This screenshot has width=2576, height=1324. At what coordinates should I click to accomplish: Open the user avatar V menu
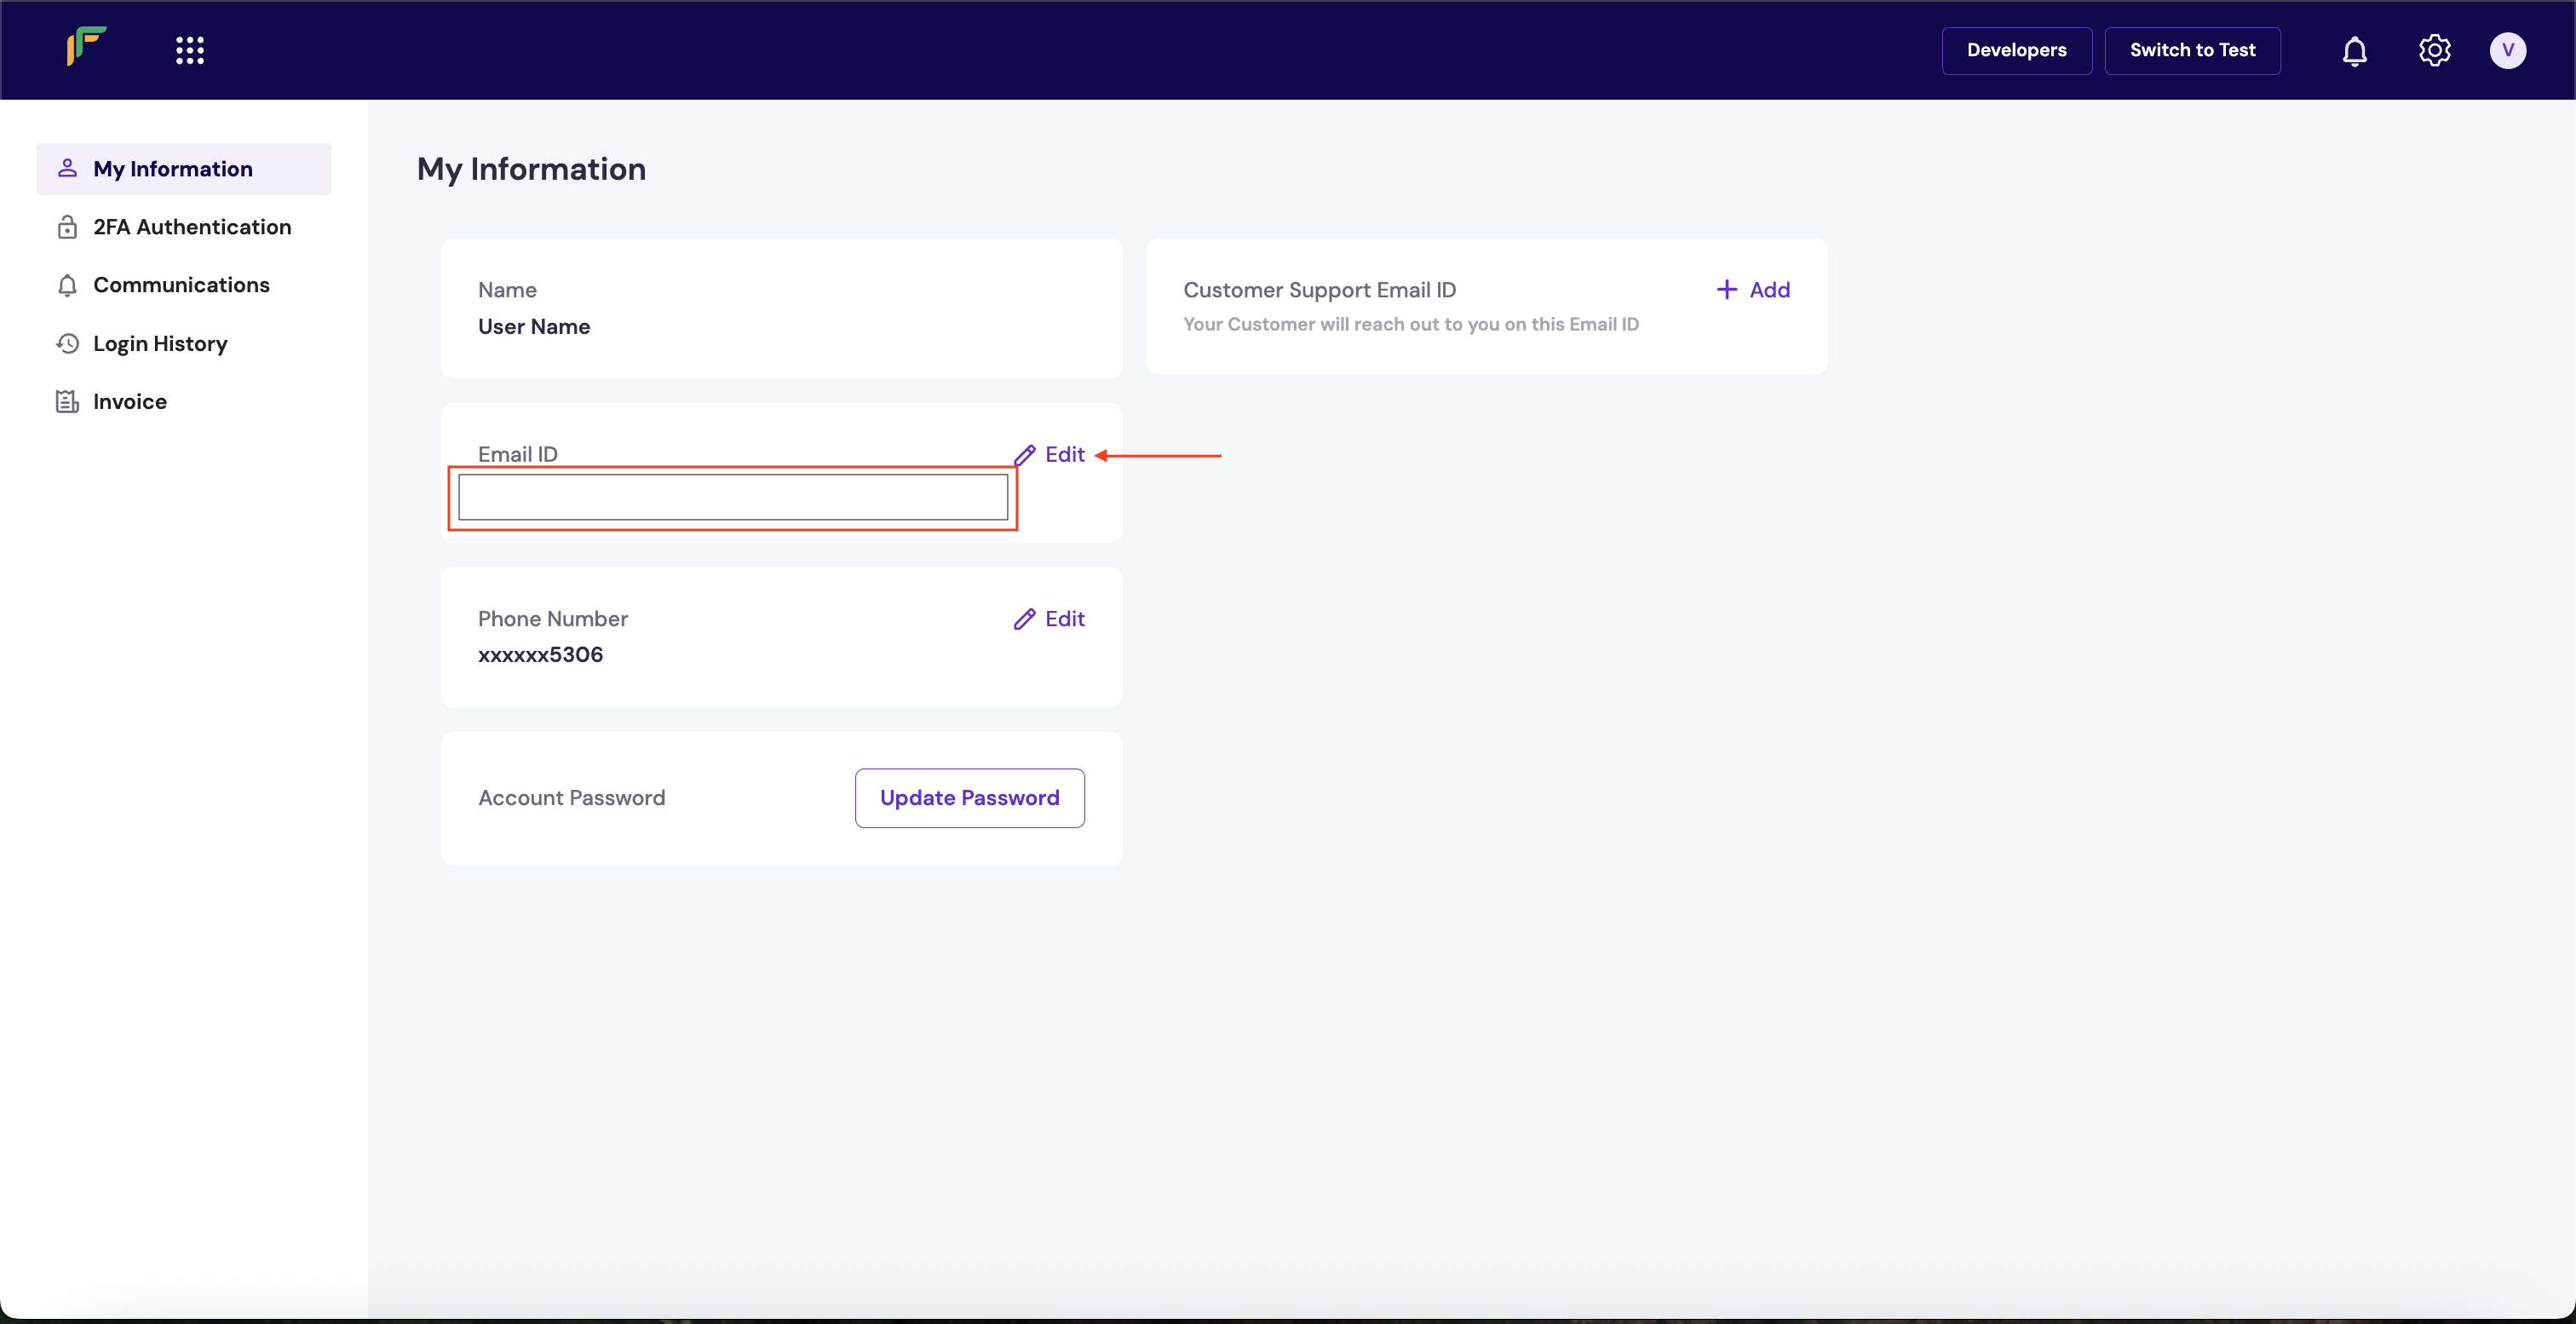(x=2507, y=50)
